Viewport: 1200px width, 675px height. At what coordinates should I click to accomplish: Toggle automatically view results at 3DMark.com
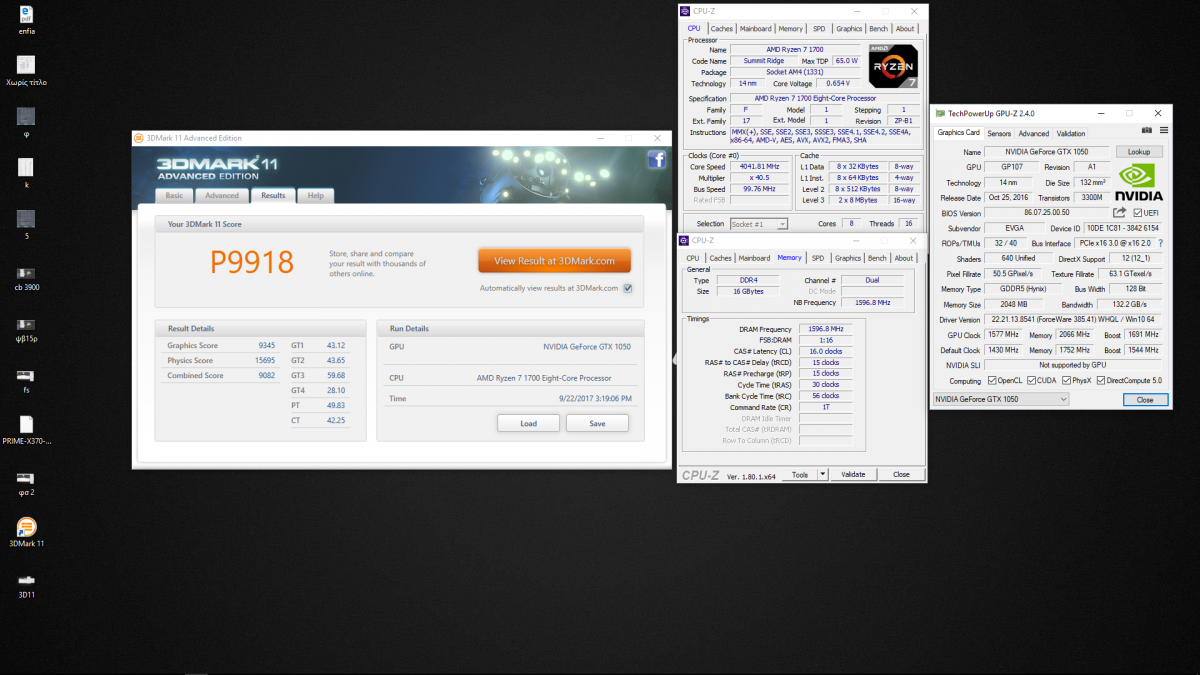628,288
